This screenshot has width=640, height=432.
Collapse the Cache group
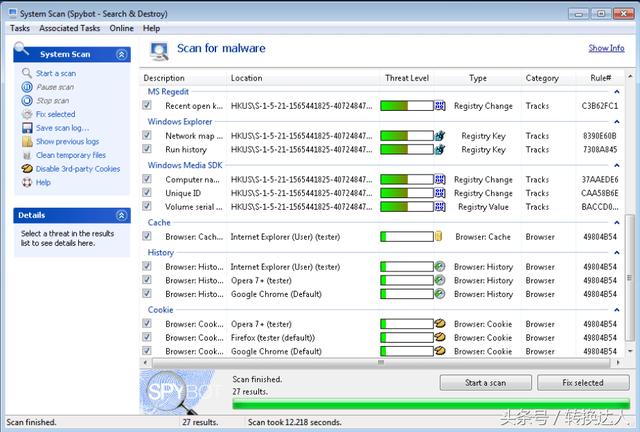pos(617,223)
